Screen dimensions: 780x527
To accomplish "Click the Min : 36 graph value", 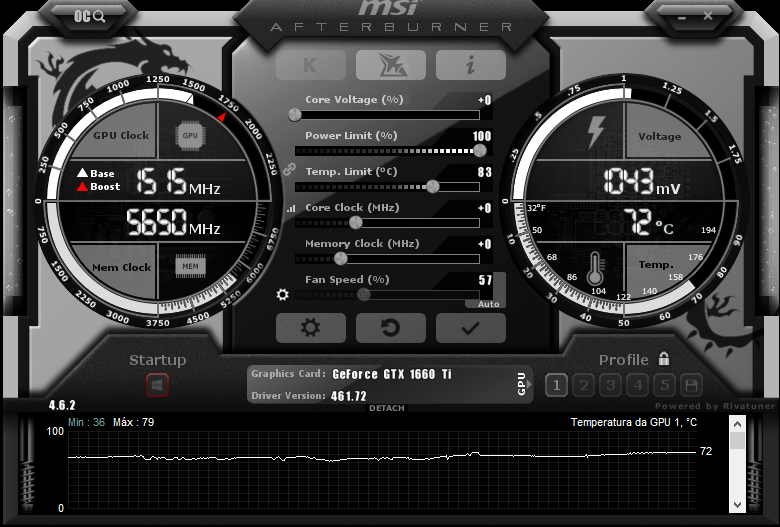I will coord(87,422).
